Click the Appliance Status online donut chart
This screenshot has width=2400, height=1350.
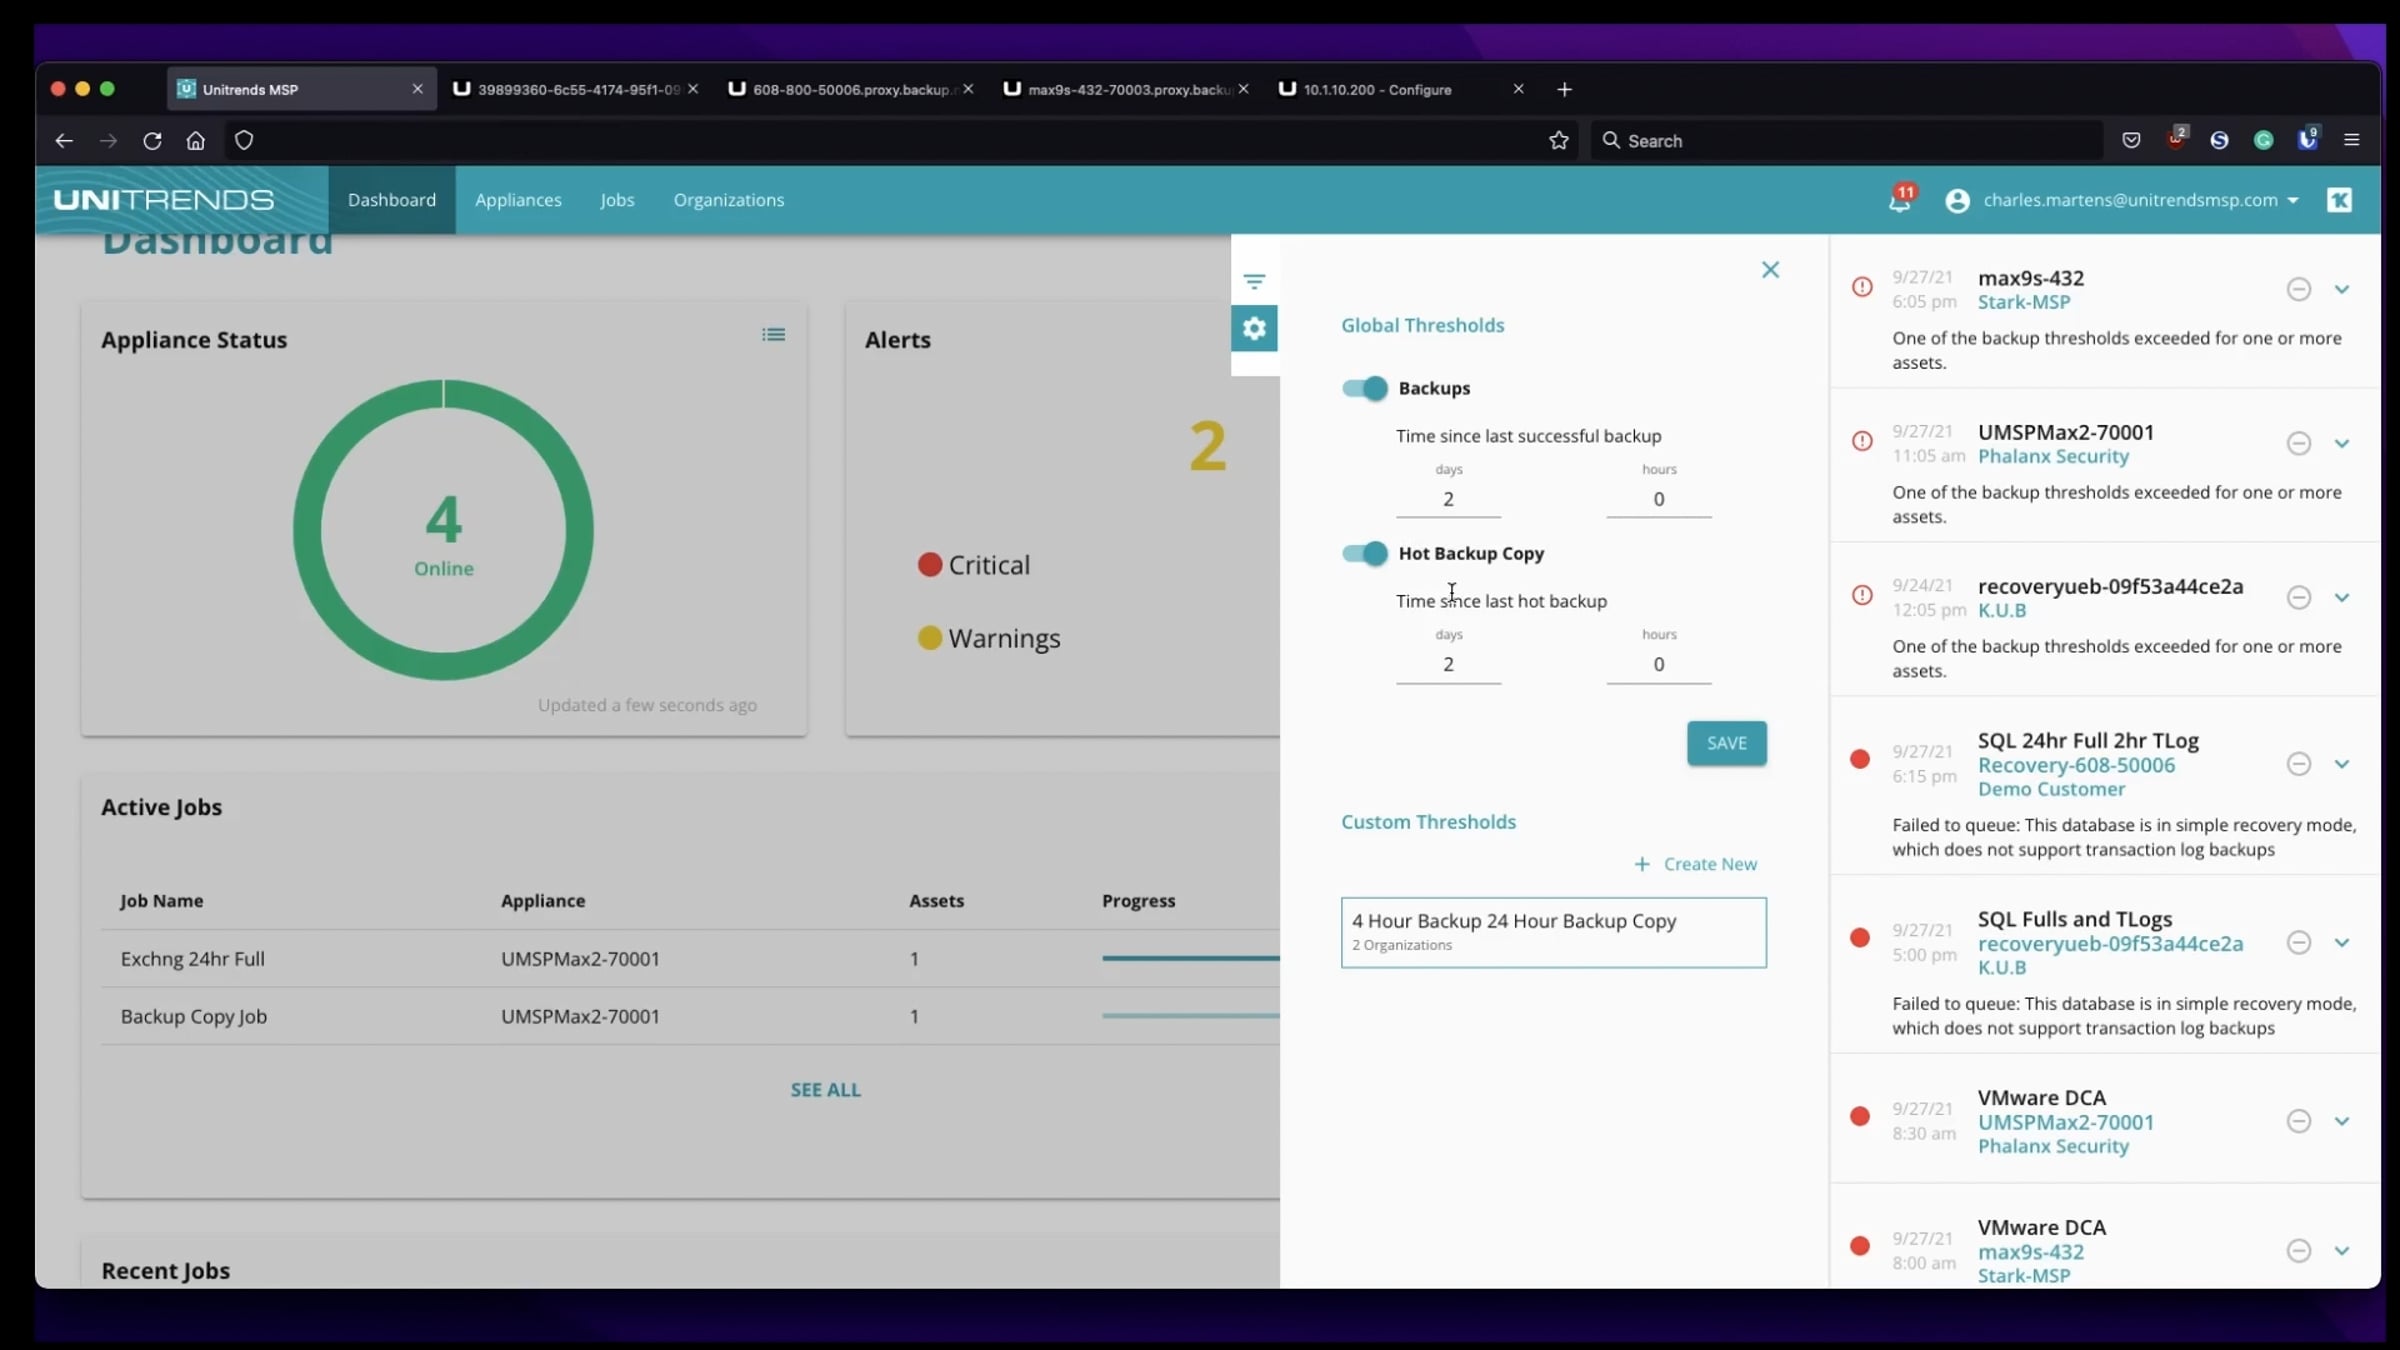point(443,530)
